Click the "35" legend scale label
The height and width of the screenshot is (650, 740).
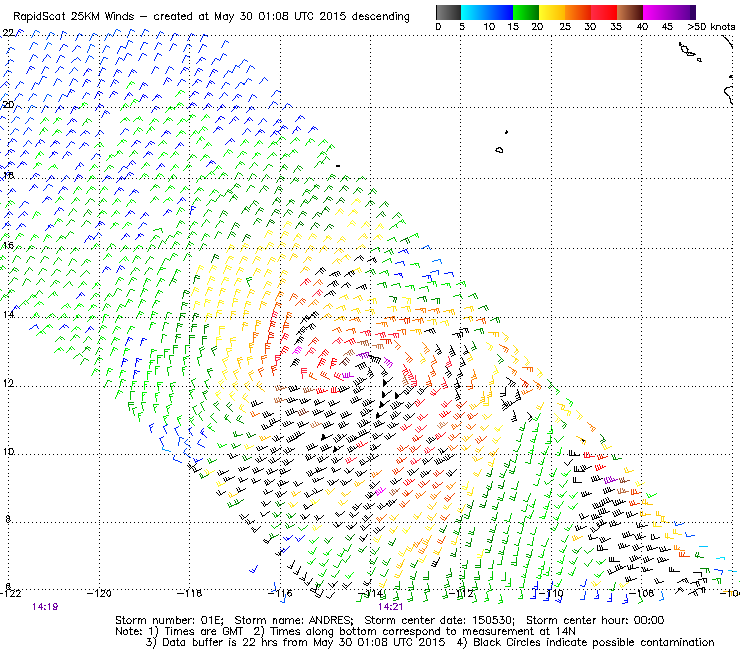point(615,27)
